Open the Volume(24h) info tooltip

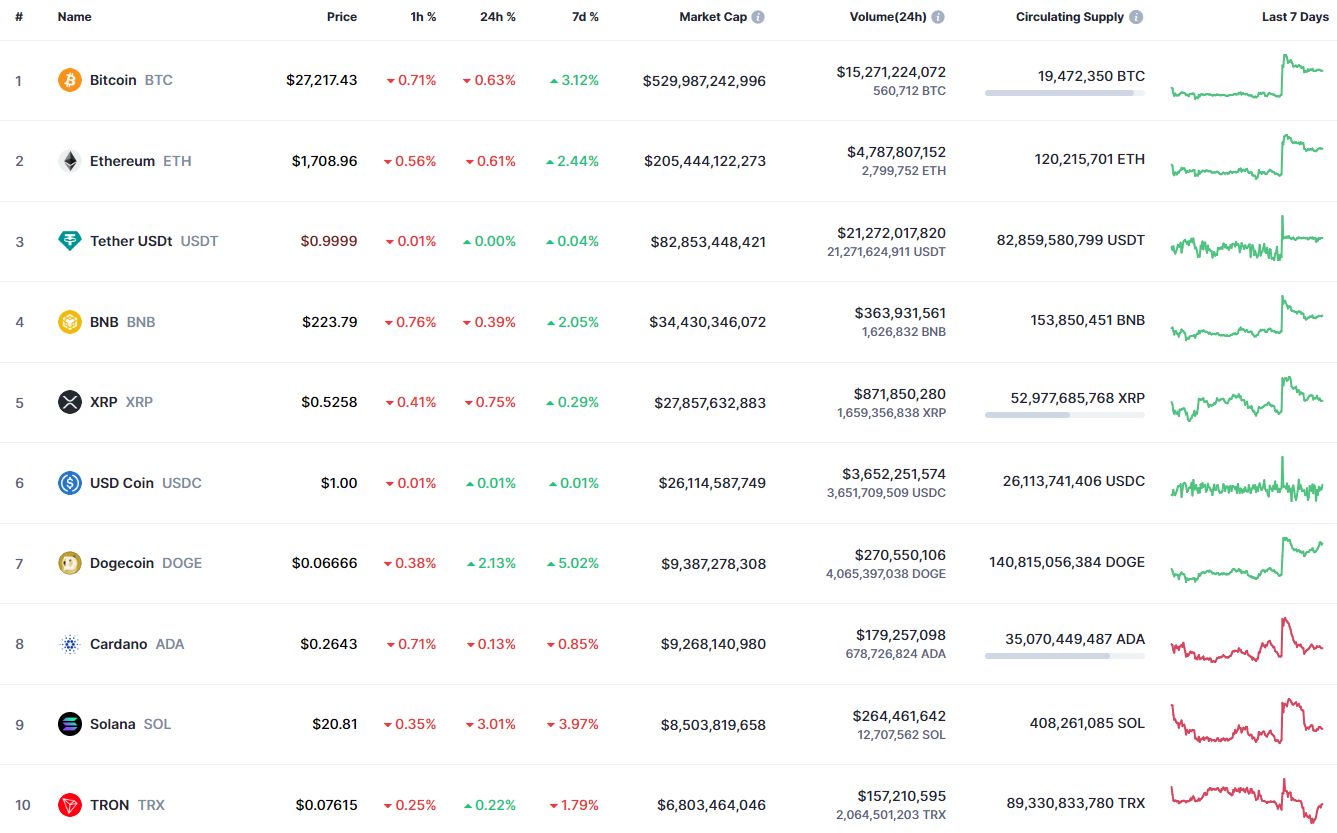coord(938,16)
